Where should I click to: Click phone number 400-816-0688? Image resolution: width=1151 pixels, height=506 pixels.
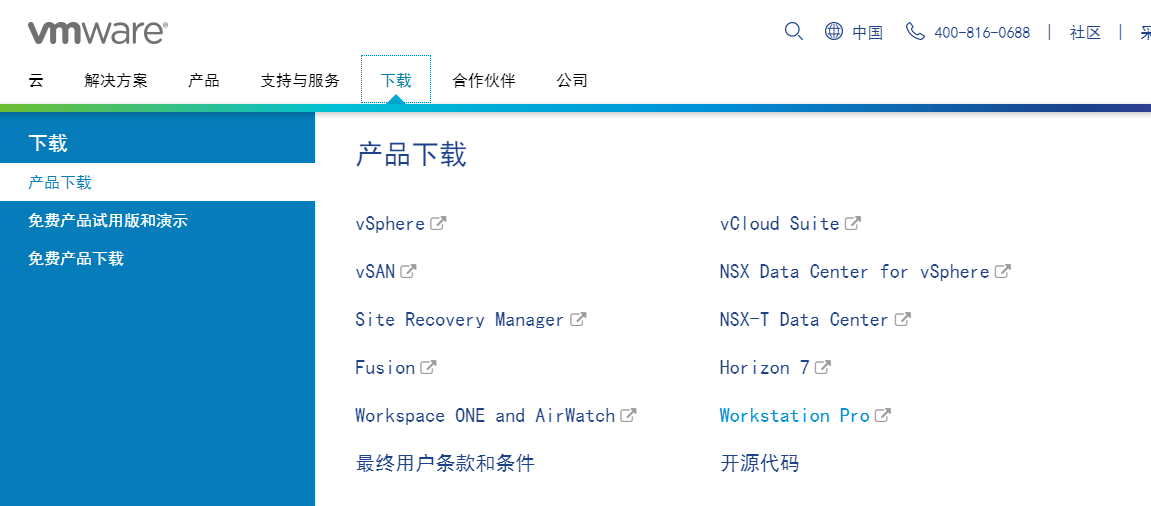coord(982,32)
